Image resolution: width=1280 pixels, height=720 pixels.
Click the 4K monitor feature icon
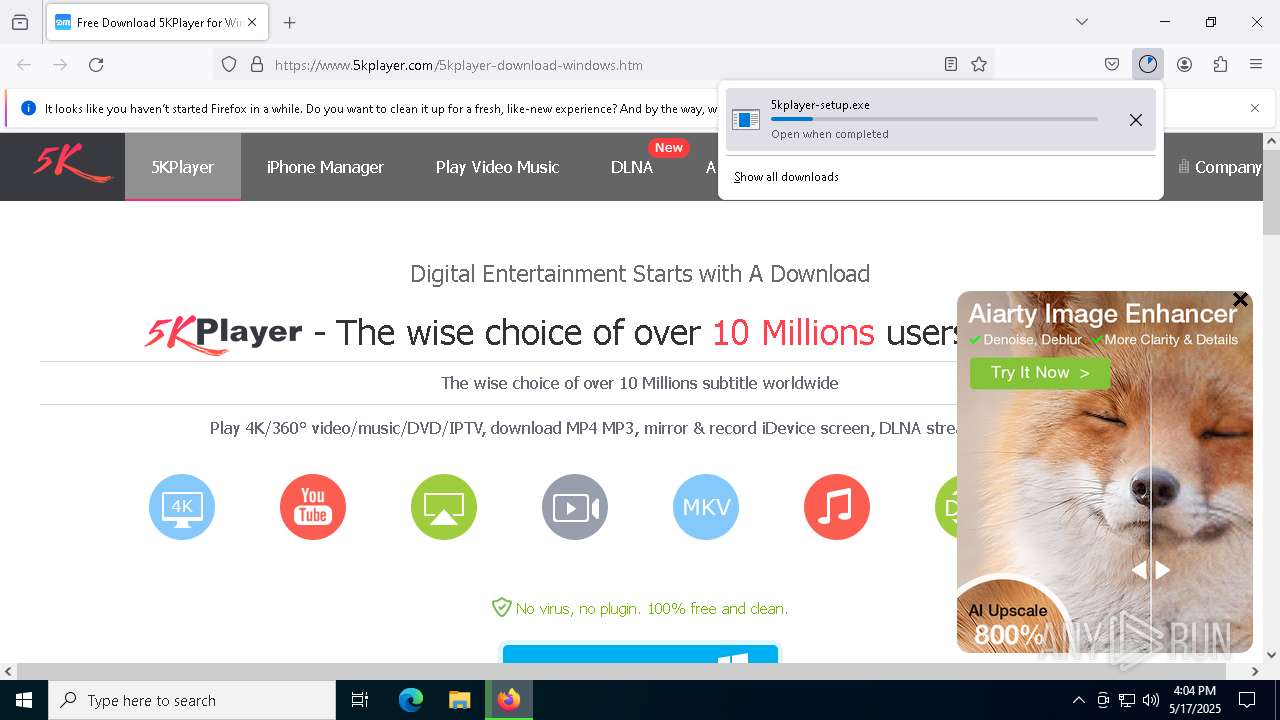point(182,507)
